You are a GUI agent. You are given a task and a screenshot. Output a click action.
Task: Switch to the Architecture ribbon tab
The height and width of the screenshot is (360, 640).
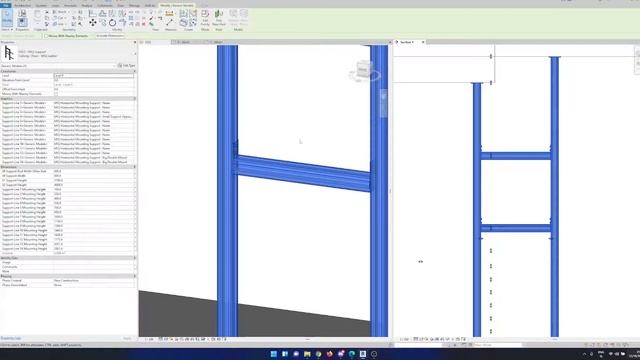(22, 6)
